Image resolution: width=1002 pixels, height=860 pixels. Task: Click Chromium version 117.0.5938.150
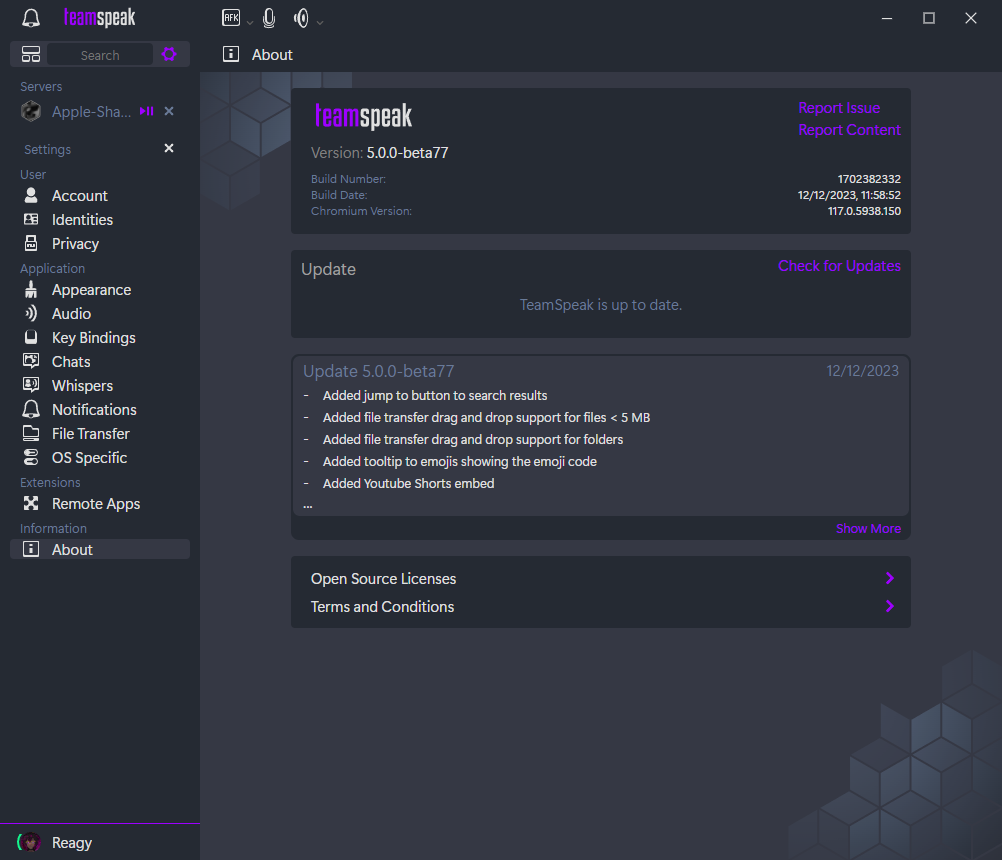point(864,211)
